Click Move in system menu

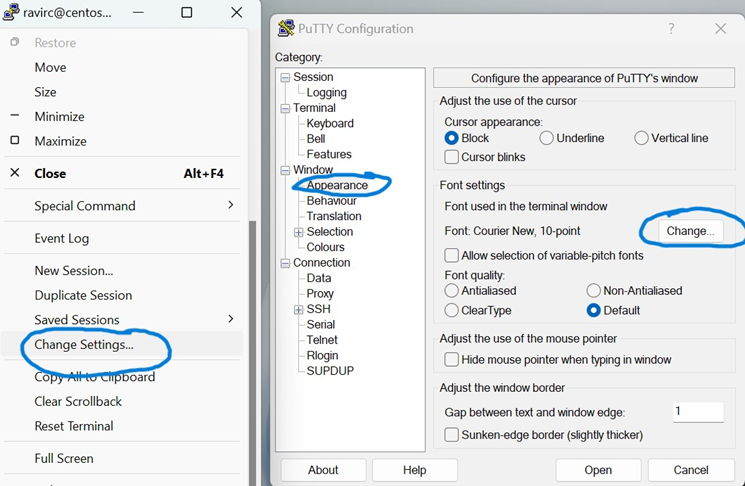(x=123, y=67)
